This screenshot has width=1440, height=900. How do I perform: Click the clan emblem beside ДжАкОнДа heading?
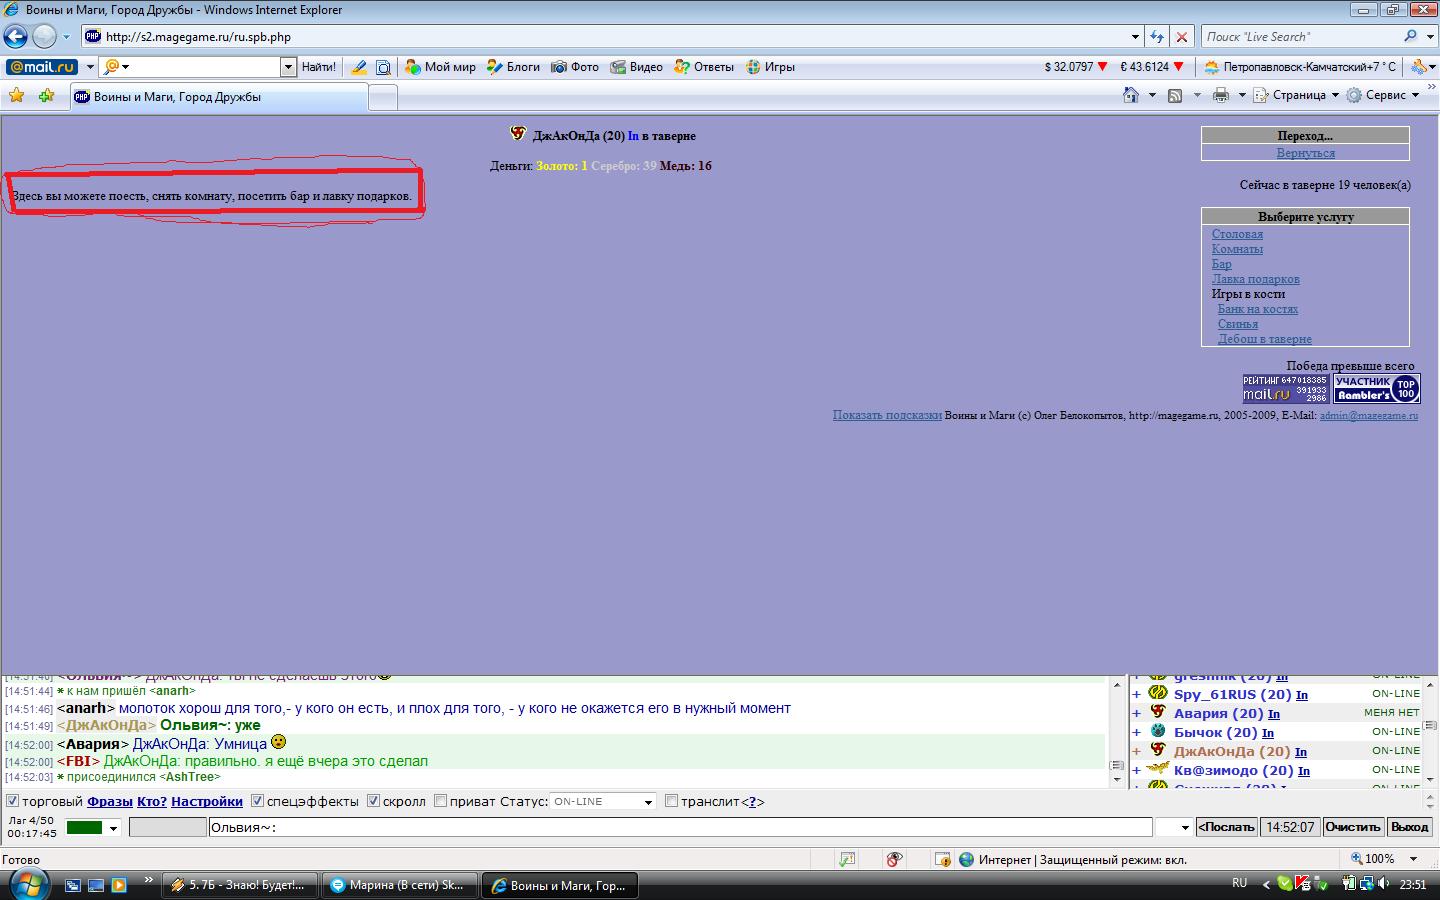(x=518, y=134)
